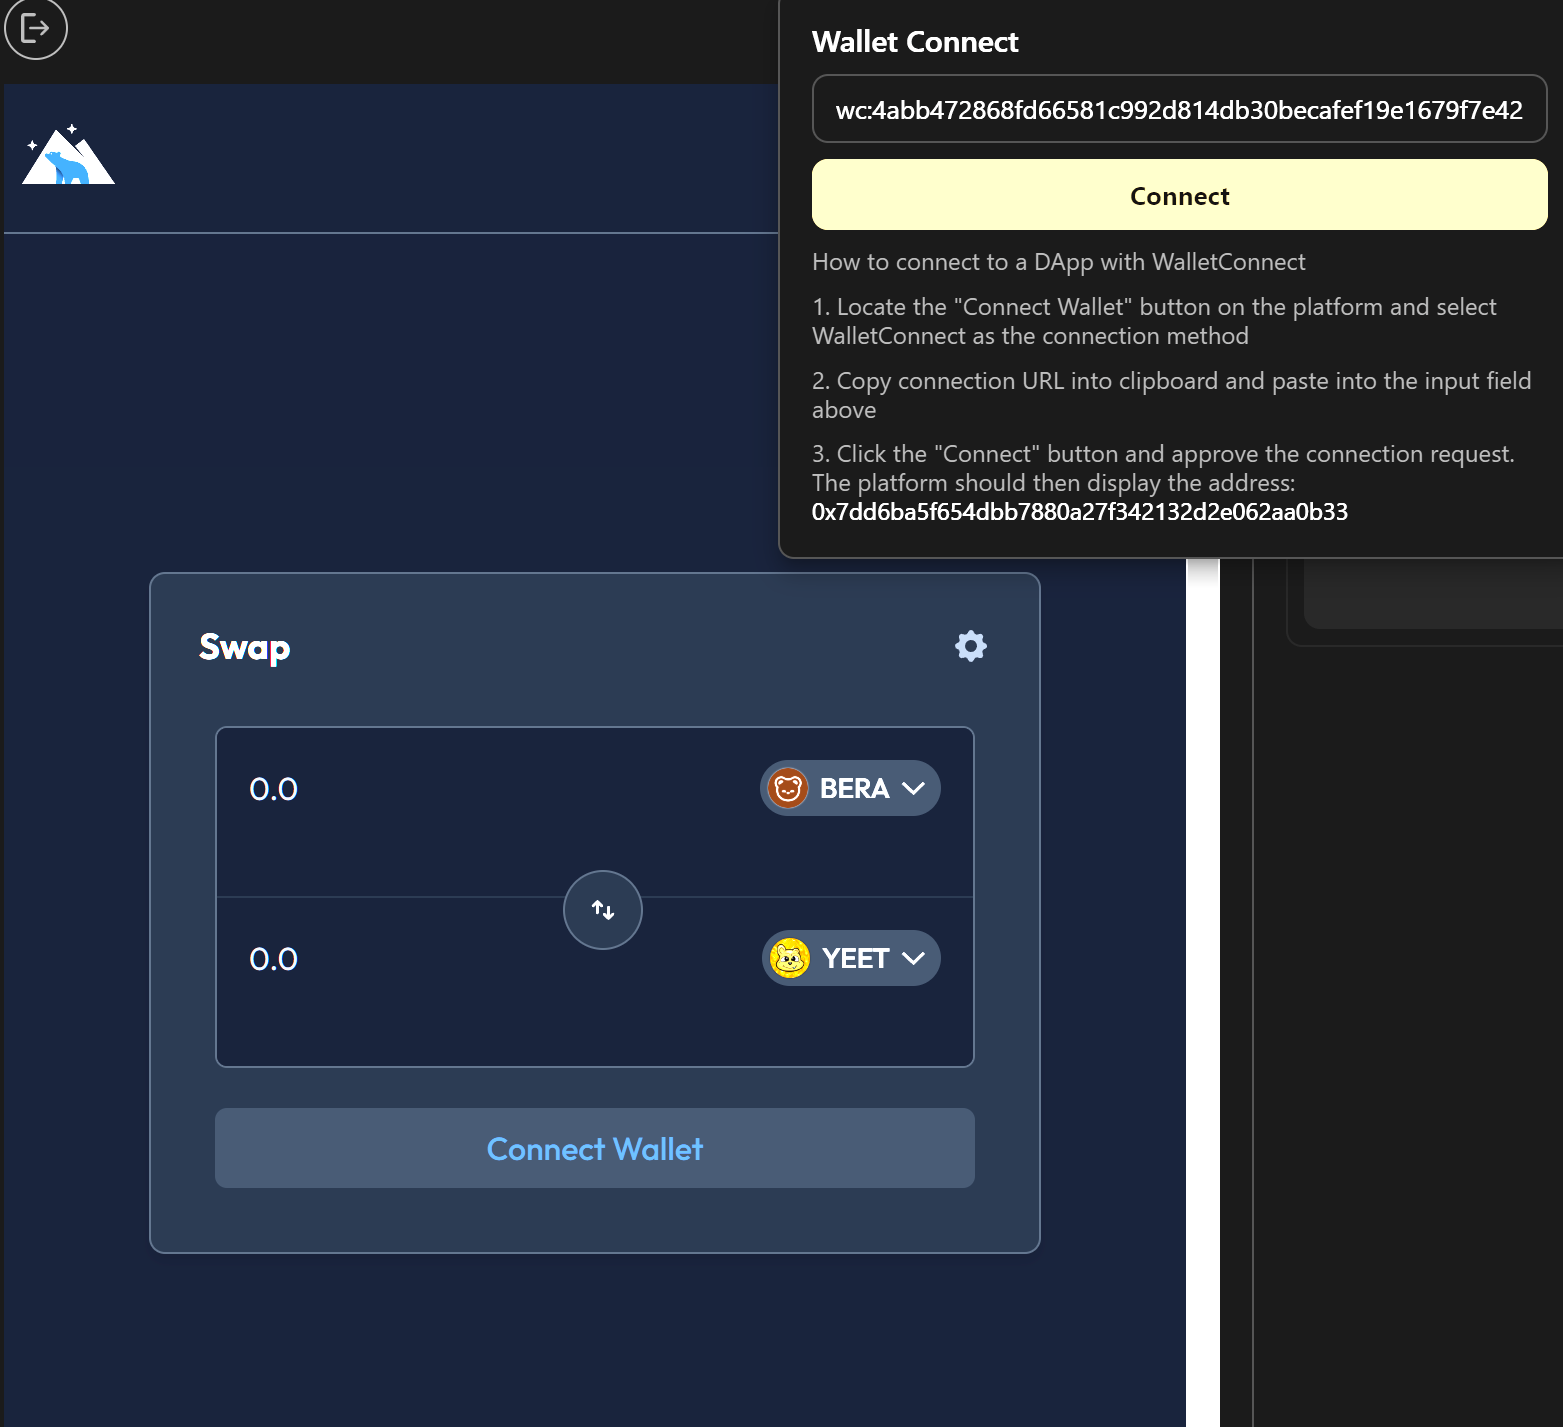This screenshot has width=1563, height=1427.
Task: Click the Connect Wallet button
Action: click(594, 1148)
